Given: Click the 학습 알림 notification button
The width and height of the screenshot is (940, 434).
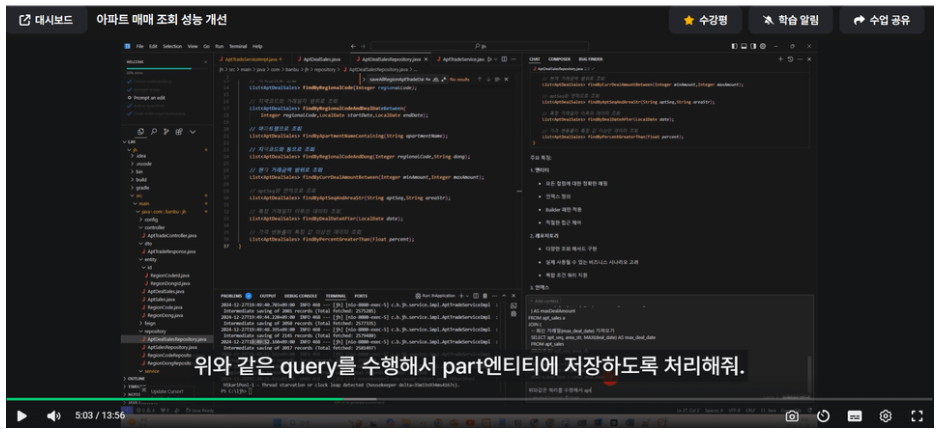Looking at the screenshot, I should (x=790, y=20).
